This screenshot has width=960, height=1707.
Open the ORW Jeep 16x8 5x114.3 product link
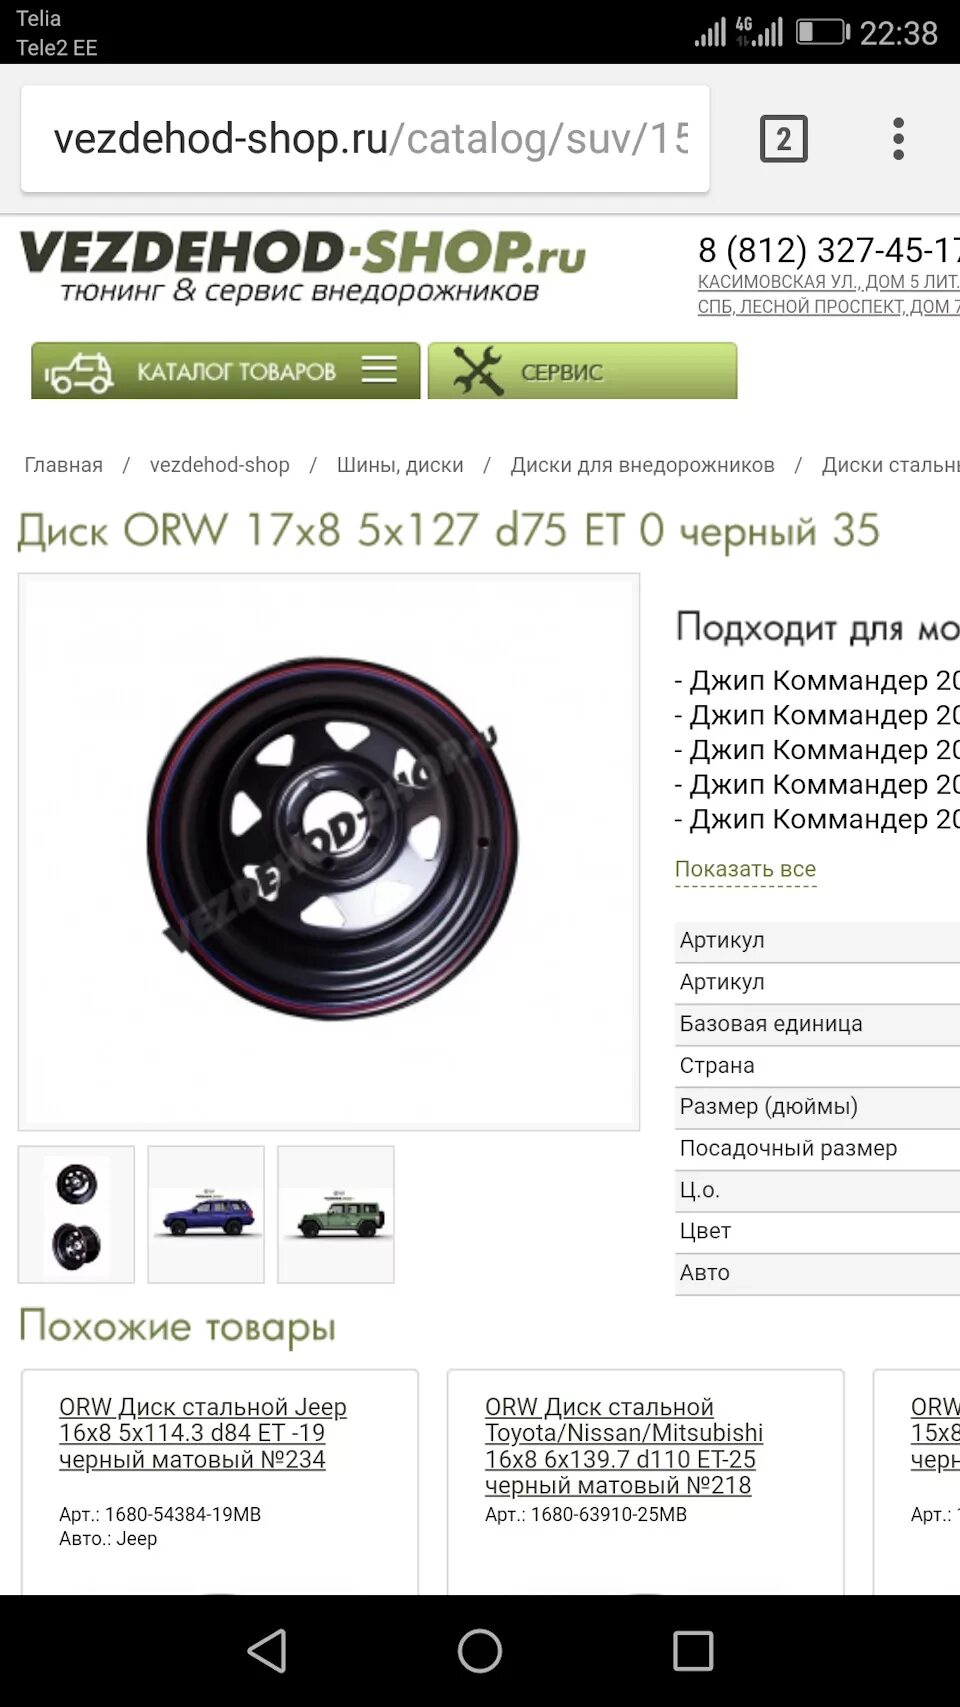click(203, 1433)
